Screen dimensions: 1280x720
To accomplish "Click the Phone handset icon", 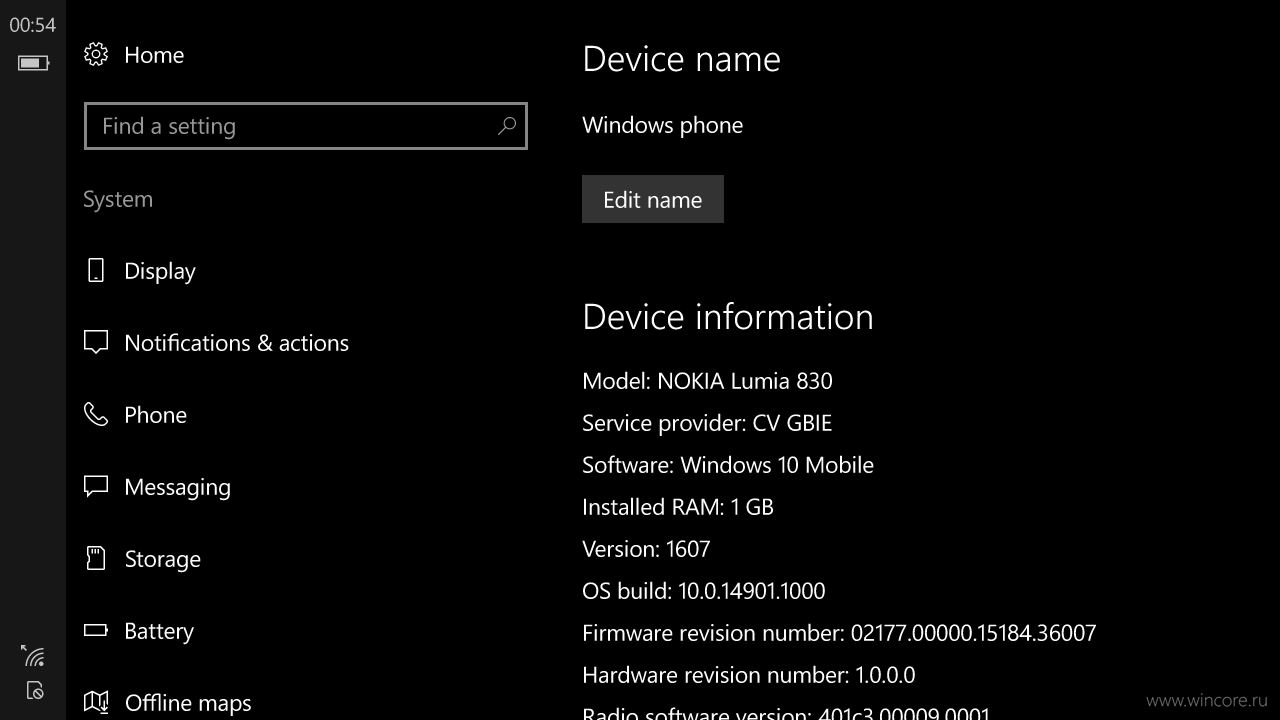I will tap(96, 415).
